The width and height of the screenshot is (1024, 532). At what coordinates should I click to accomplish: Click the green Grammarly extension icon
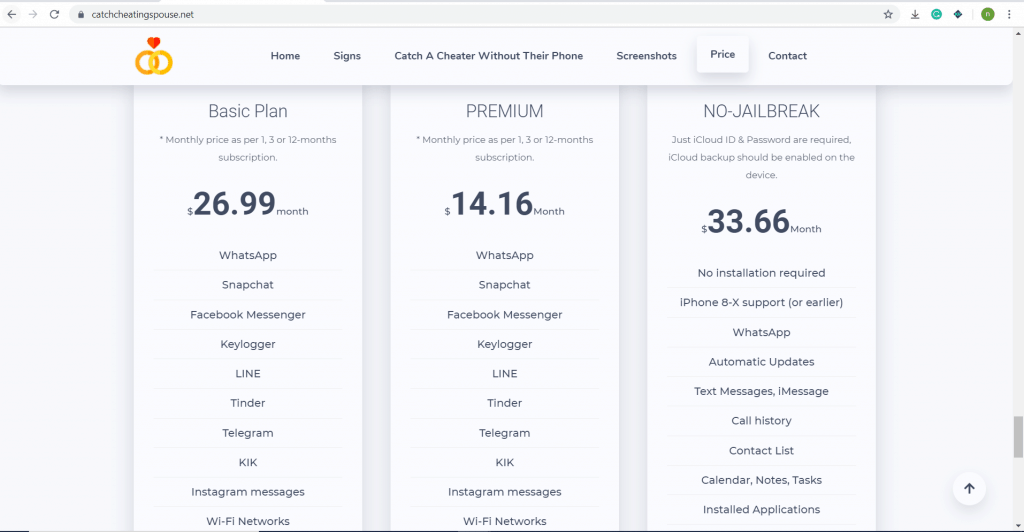coord(936,14)
